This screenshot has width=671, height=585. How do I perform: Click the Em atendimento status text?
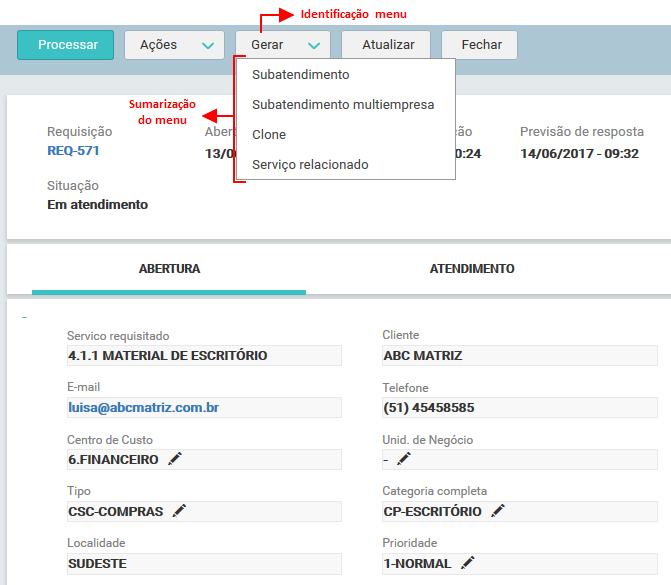pos(98,205)
